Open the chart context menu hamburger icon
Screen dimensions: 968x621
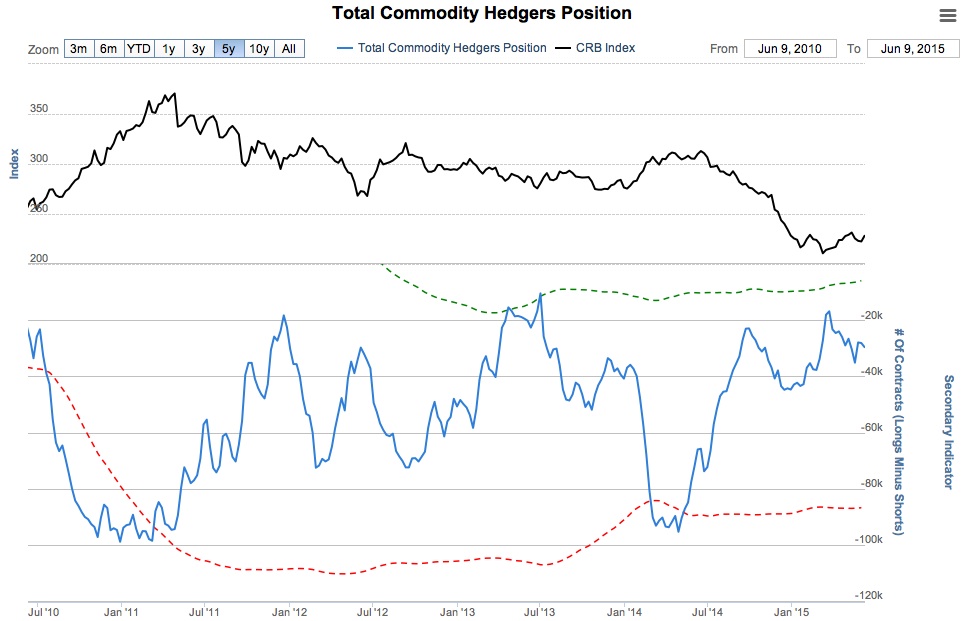[x=948, y=14]
